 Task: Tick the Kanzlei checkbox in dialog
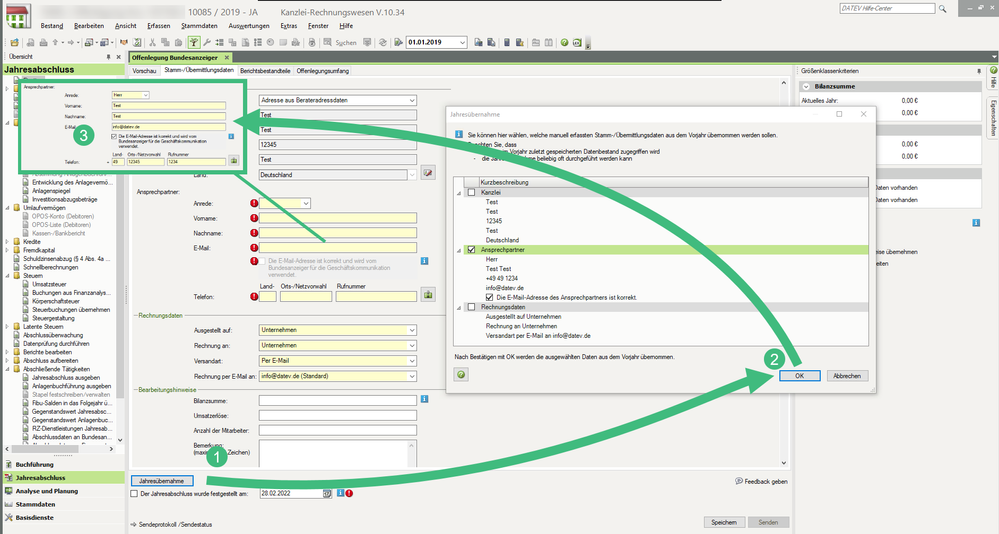click(471, 192)
